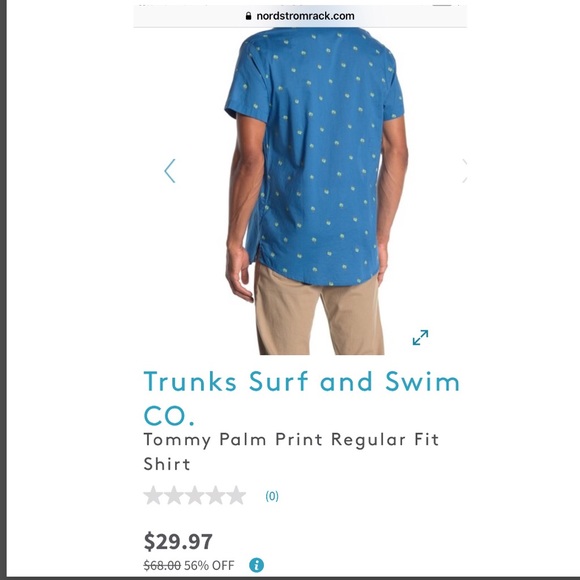Advance to the next product image with right chevron

coord(465,171)
